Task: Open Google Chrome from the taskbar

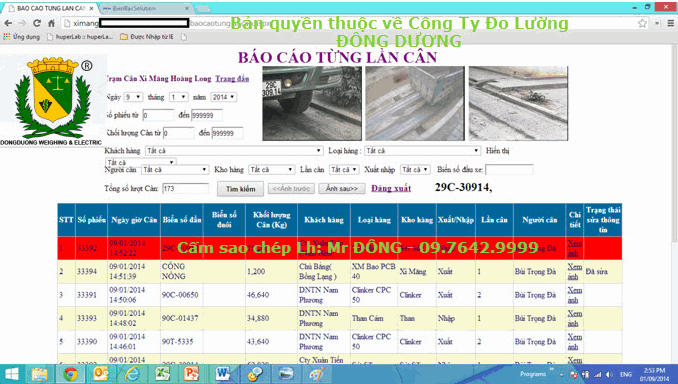Action: [x=70, y=374]
